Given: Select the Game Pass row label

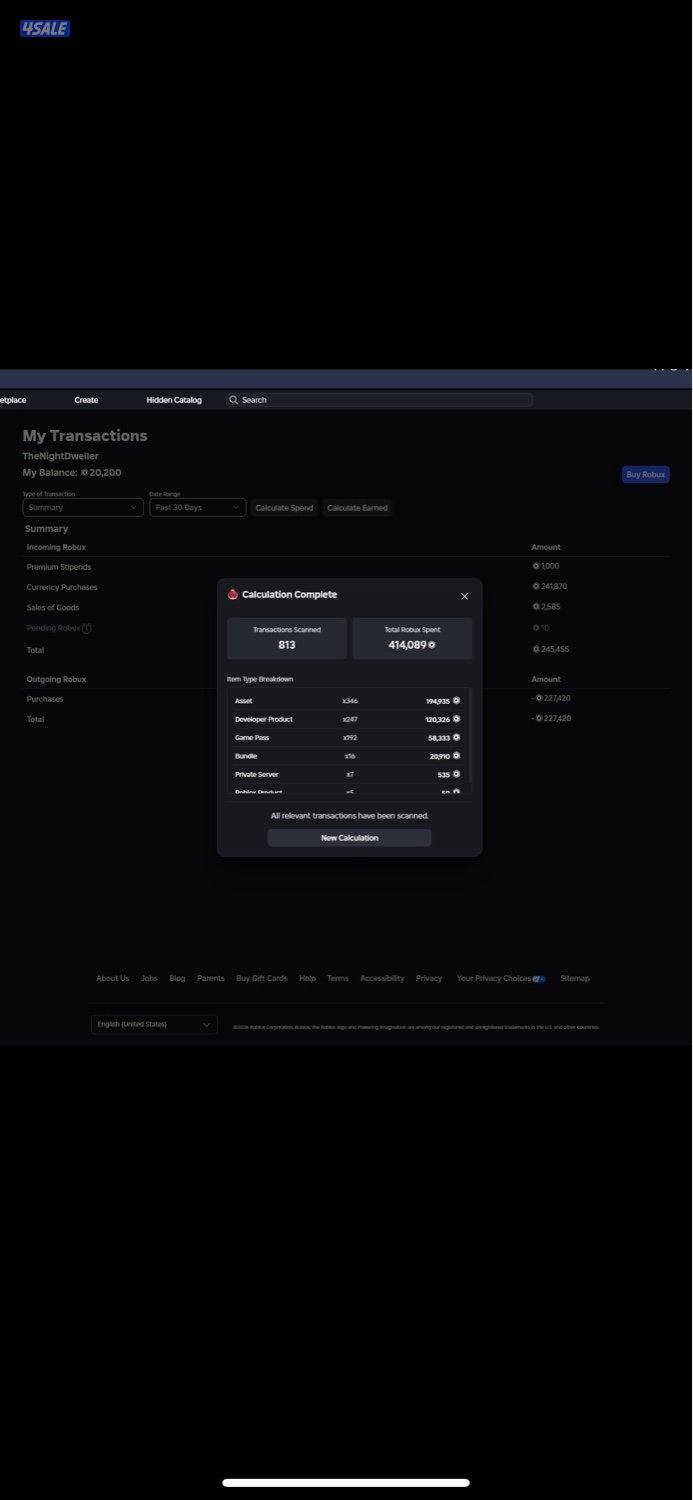Looking at the screenshot, I should point(252,738).
